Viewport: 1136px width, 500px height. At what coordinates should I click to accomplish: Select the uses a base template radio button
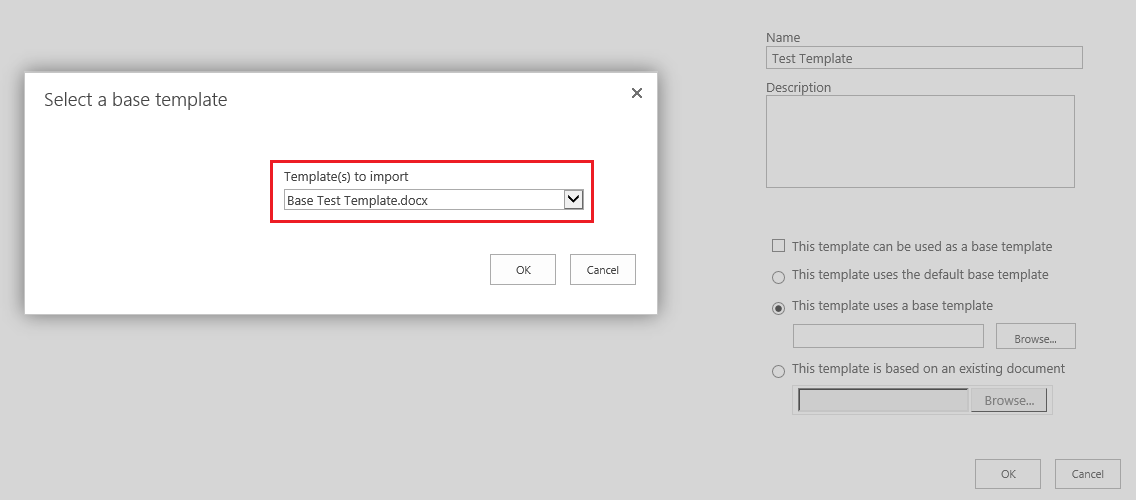778,308
